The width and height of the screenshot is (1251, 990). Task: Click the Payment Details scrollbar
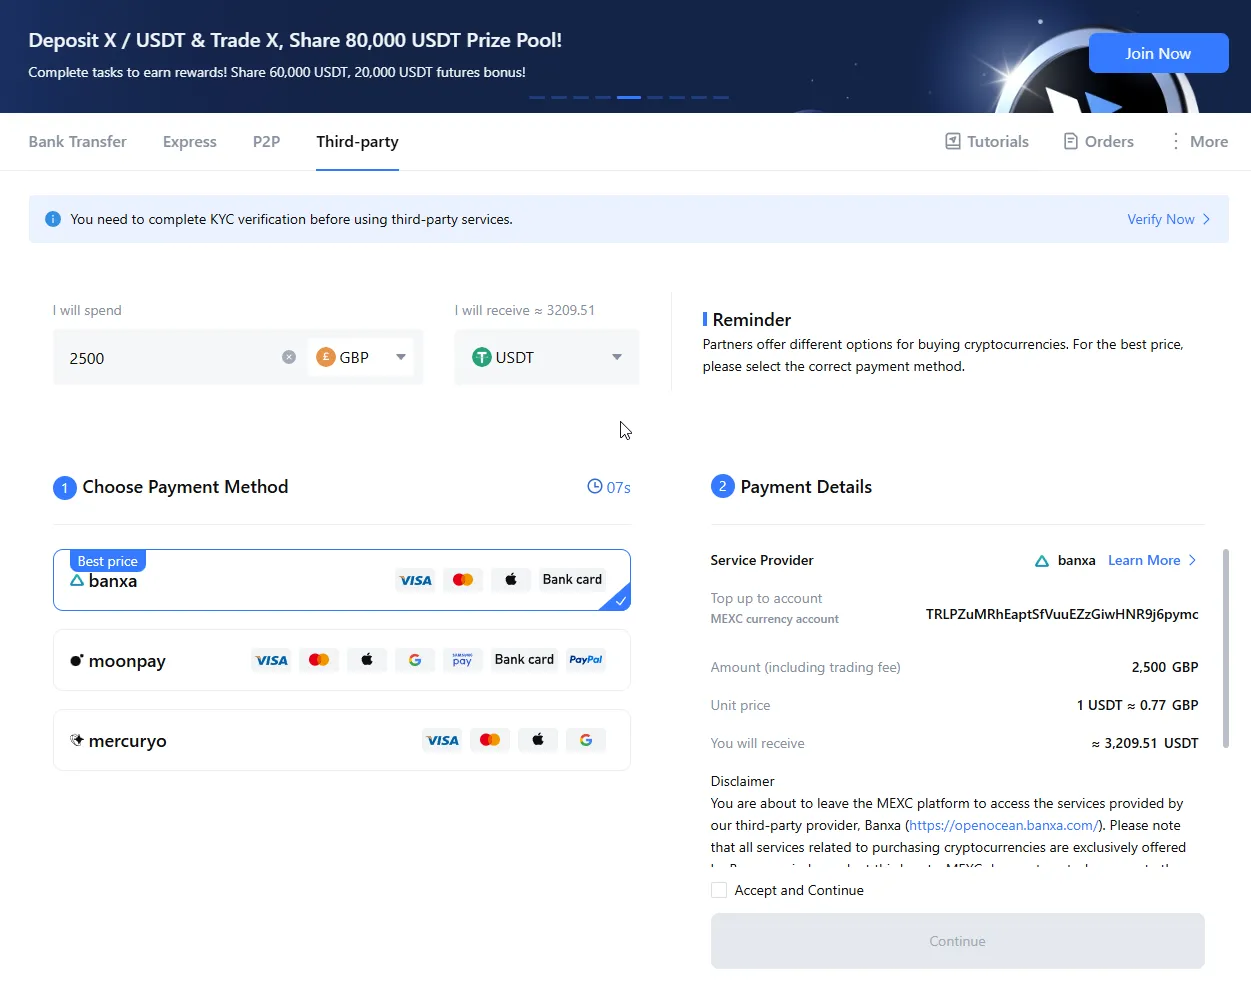pyautogui.click(x=1226, y=648)
